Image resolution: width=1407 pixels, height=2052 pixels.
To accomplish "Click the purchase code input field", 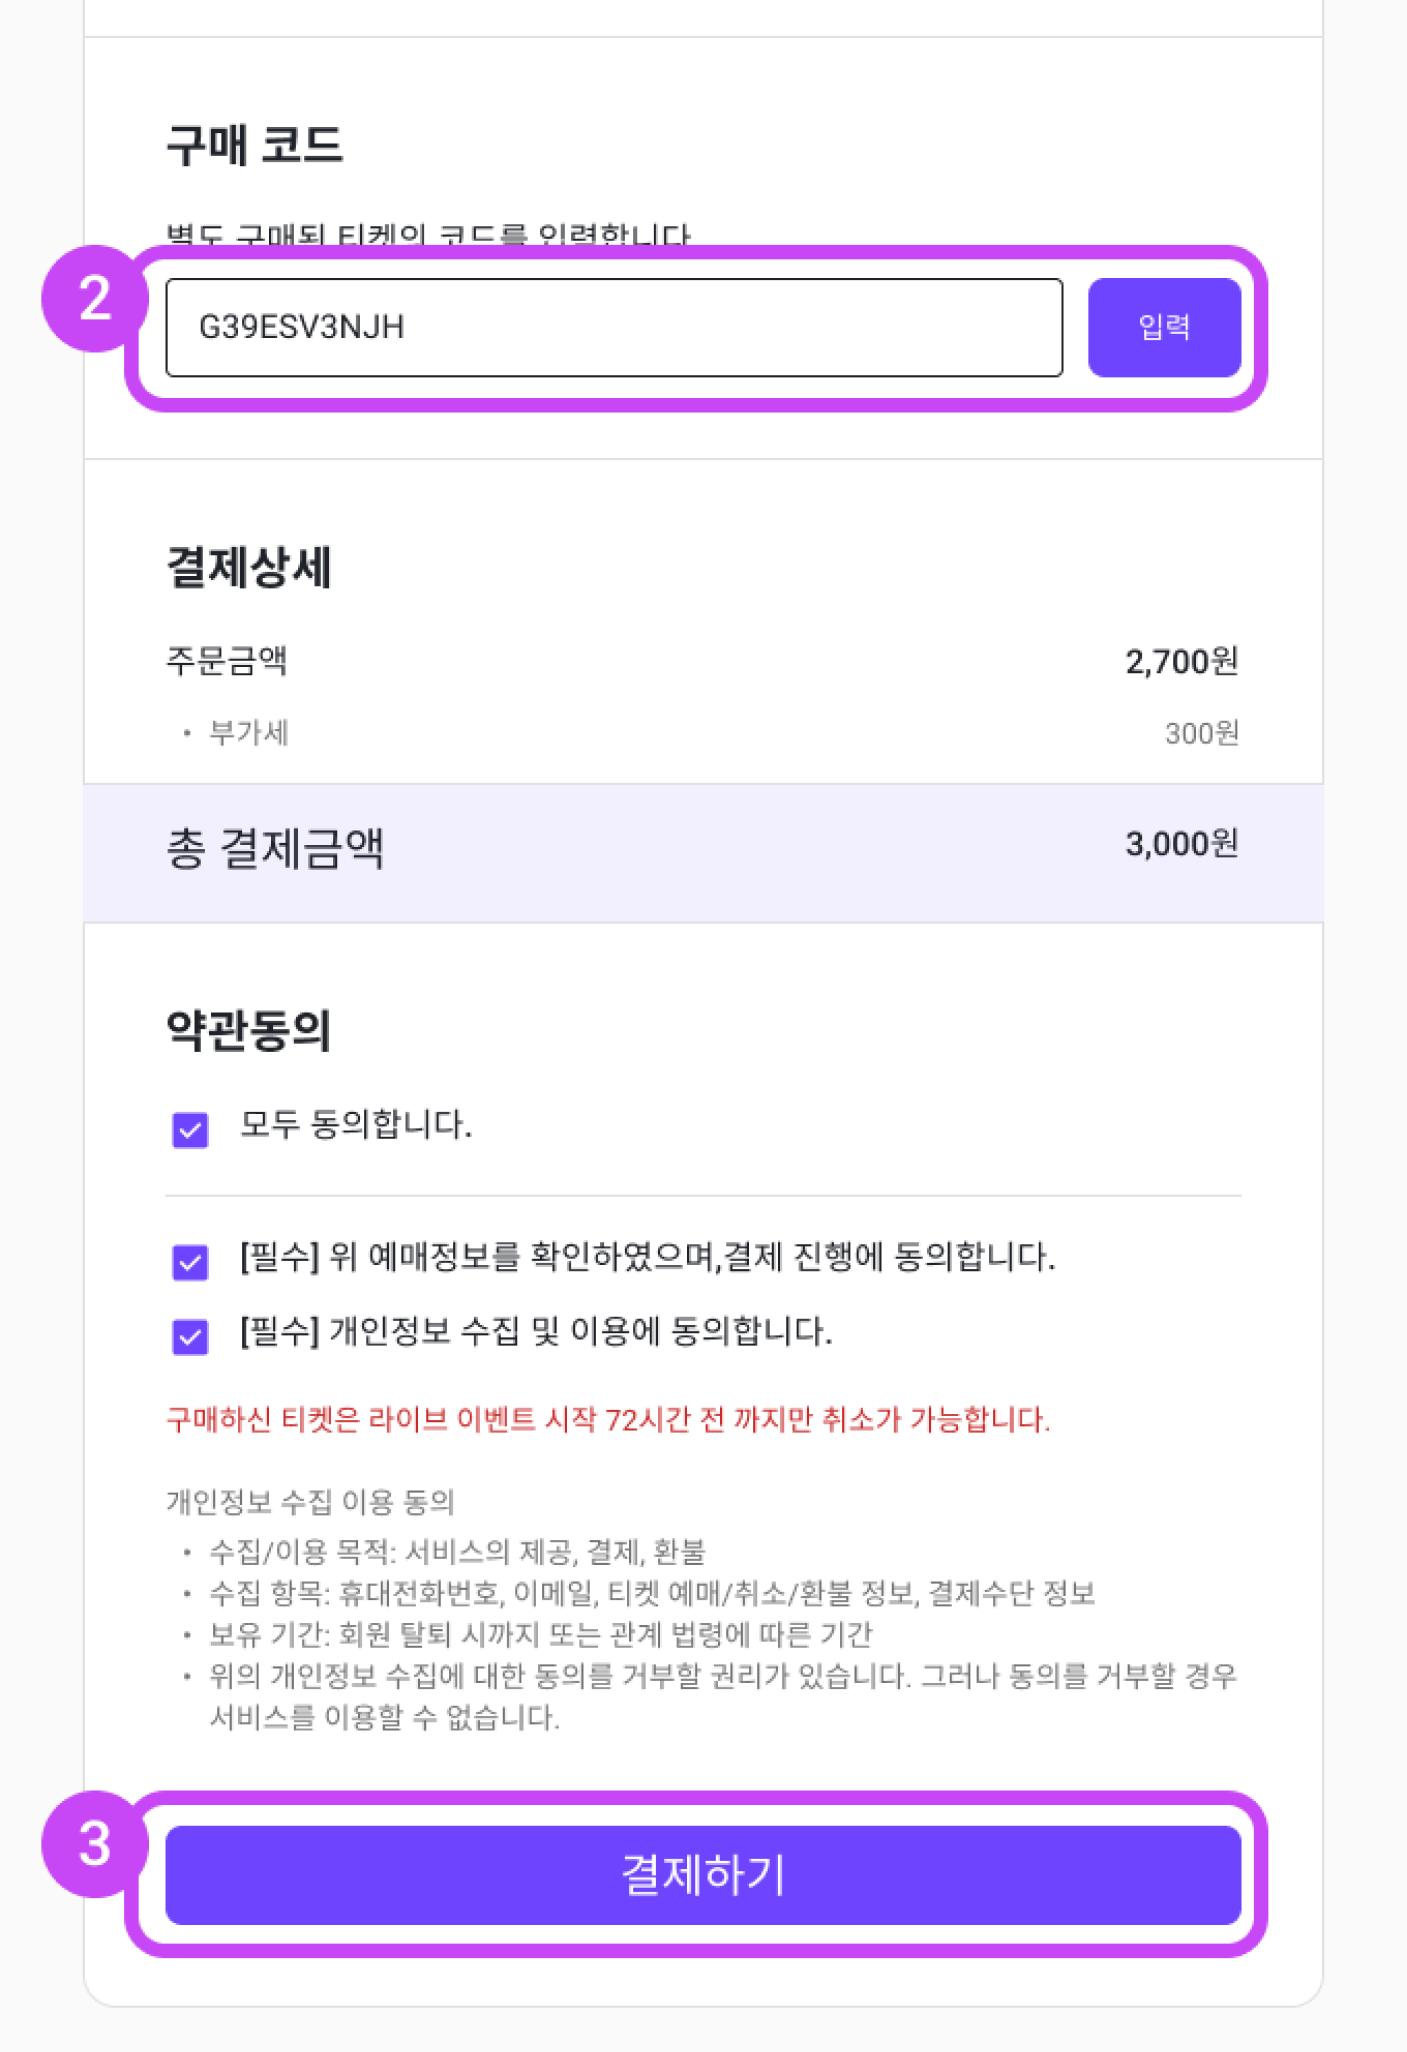I will tap(614, 327).
